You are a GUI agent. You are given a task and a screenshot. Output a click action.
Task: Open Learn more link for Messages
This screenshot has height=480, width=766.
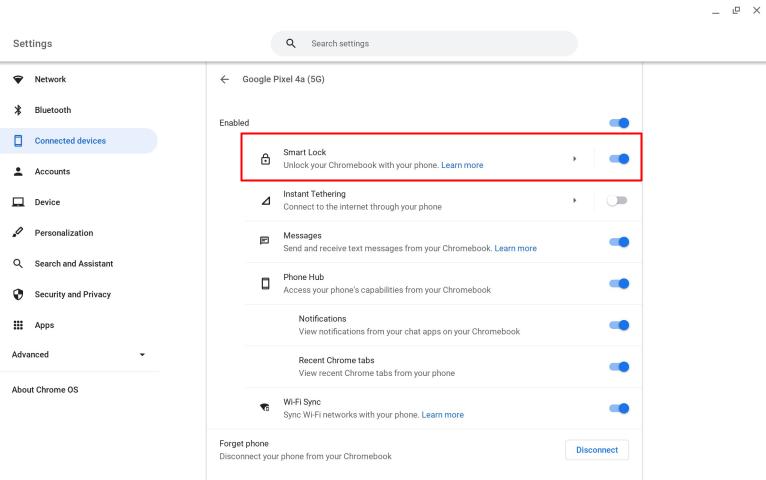(515, 248)
